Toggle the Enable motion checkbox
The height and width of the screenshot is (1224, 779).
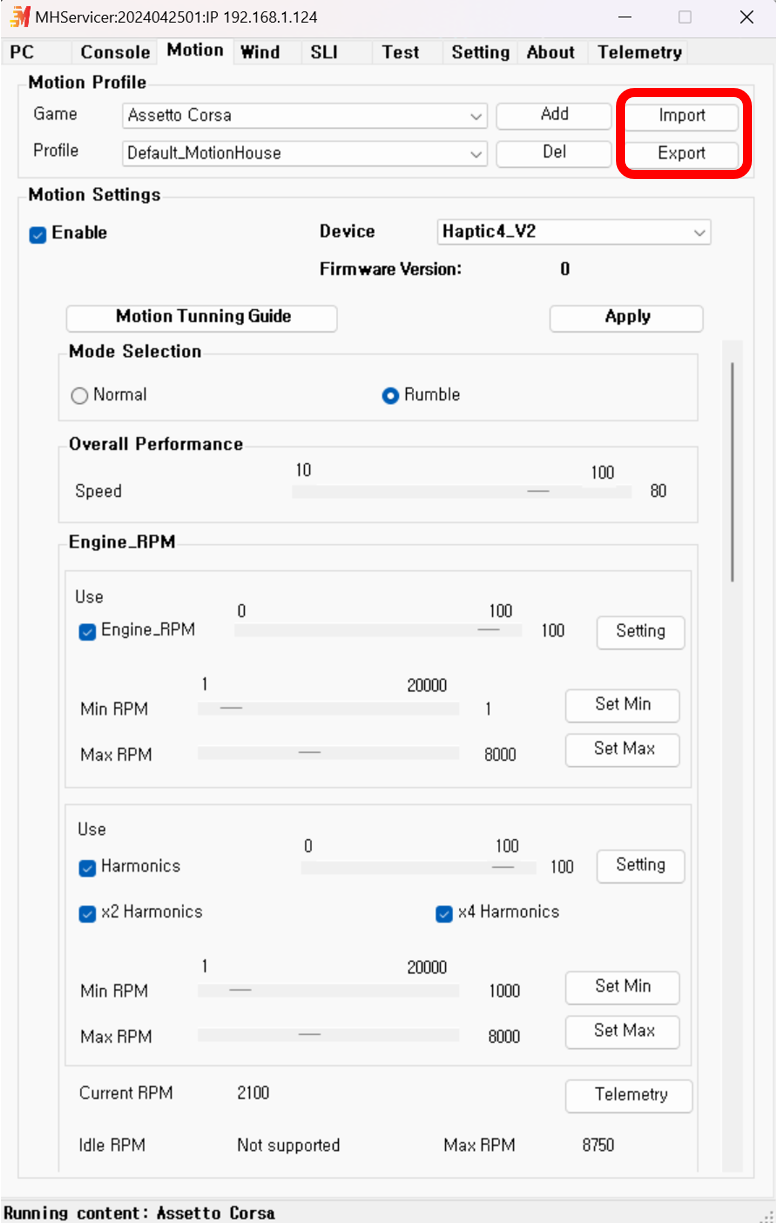38,234
